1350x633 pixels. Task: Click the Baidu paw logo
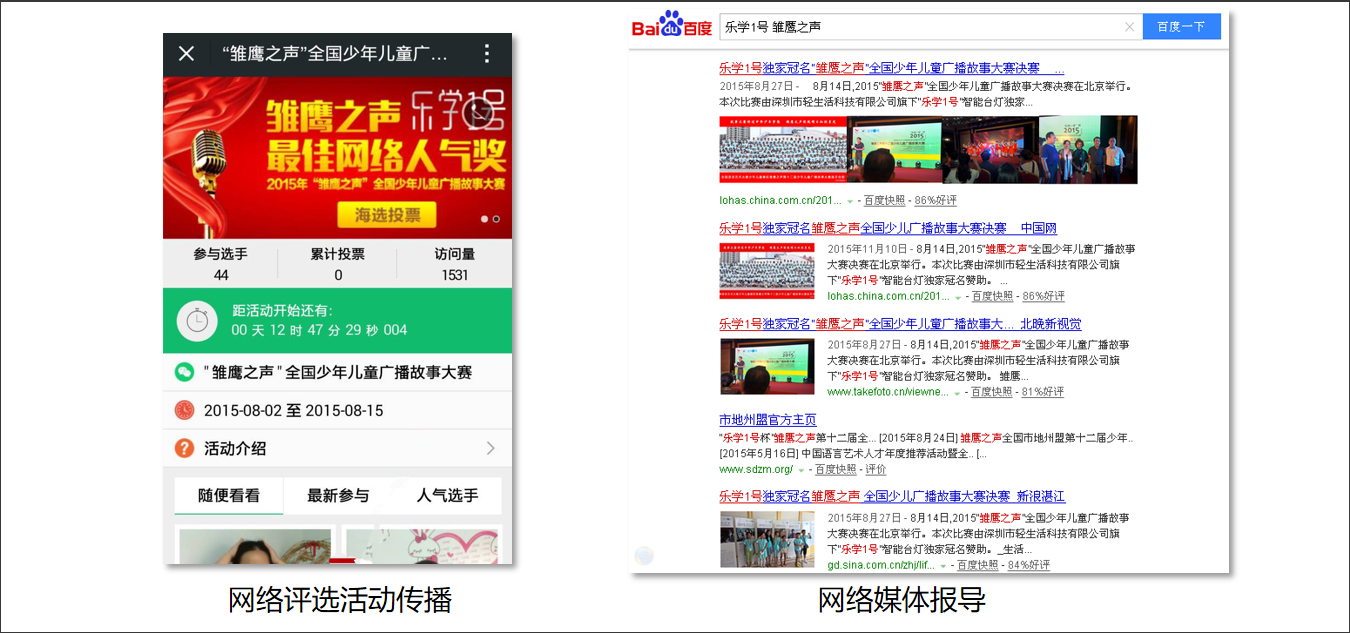tap(671, 26)
